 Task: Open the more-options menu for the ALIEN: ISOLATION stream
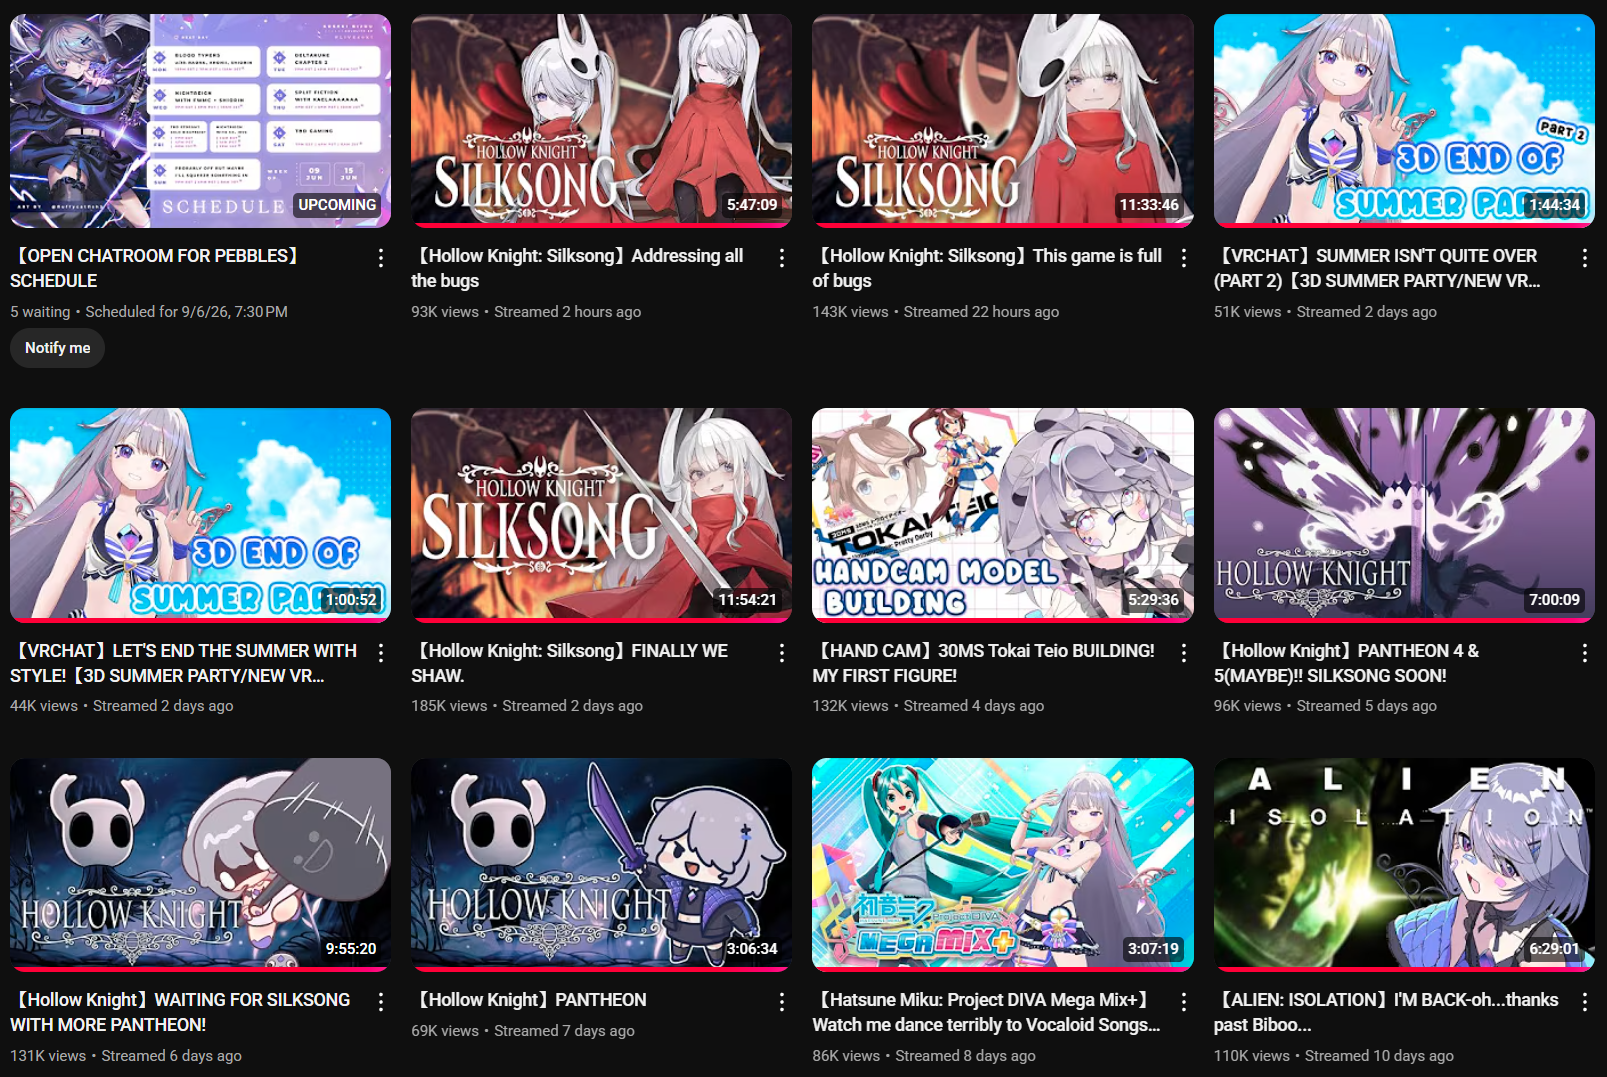[x=1585, y=1002]
